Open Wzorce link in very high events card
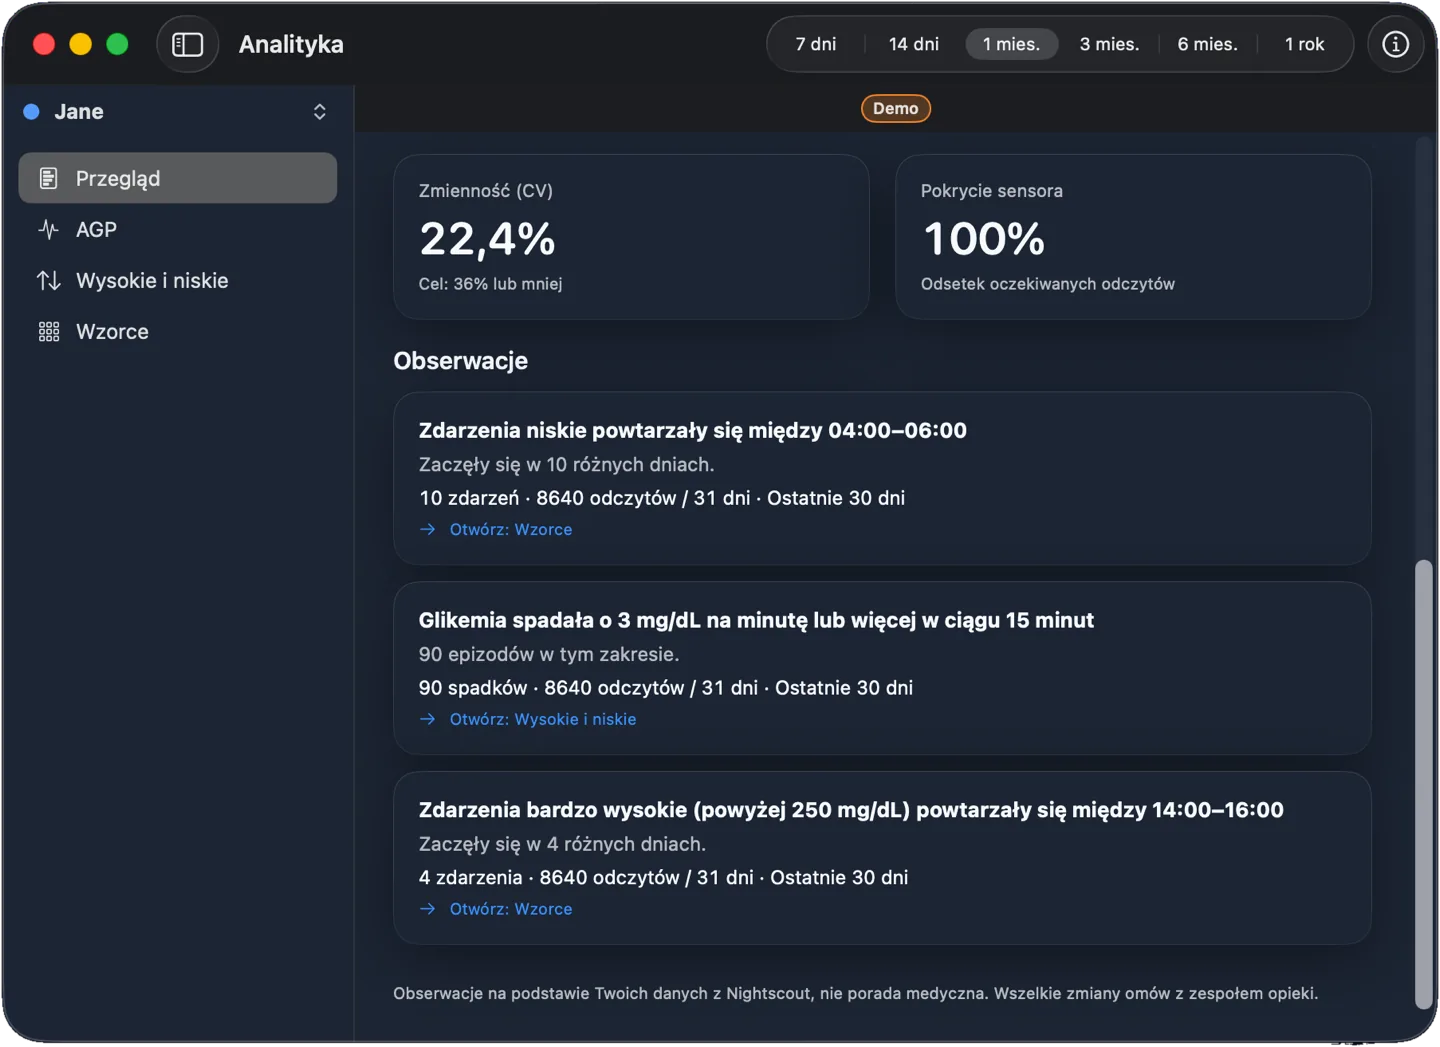Image resolution: width=1440 pixels, height=1047 pixels. (511, 909)
